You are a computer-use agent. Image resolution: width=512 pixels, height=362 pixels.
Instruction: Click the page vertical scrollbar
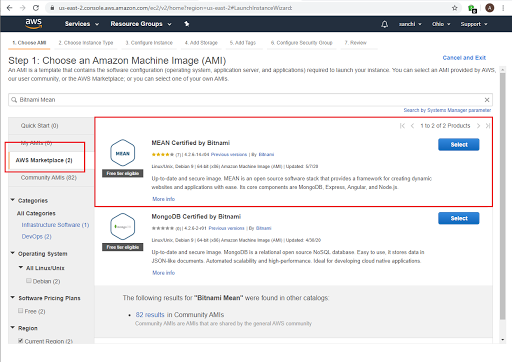click(503, 196)
